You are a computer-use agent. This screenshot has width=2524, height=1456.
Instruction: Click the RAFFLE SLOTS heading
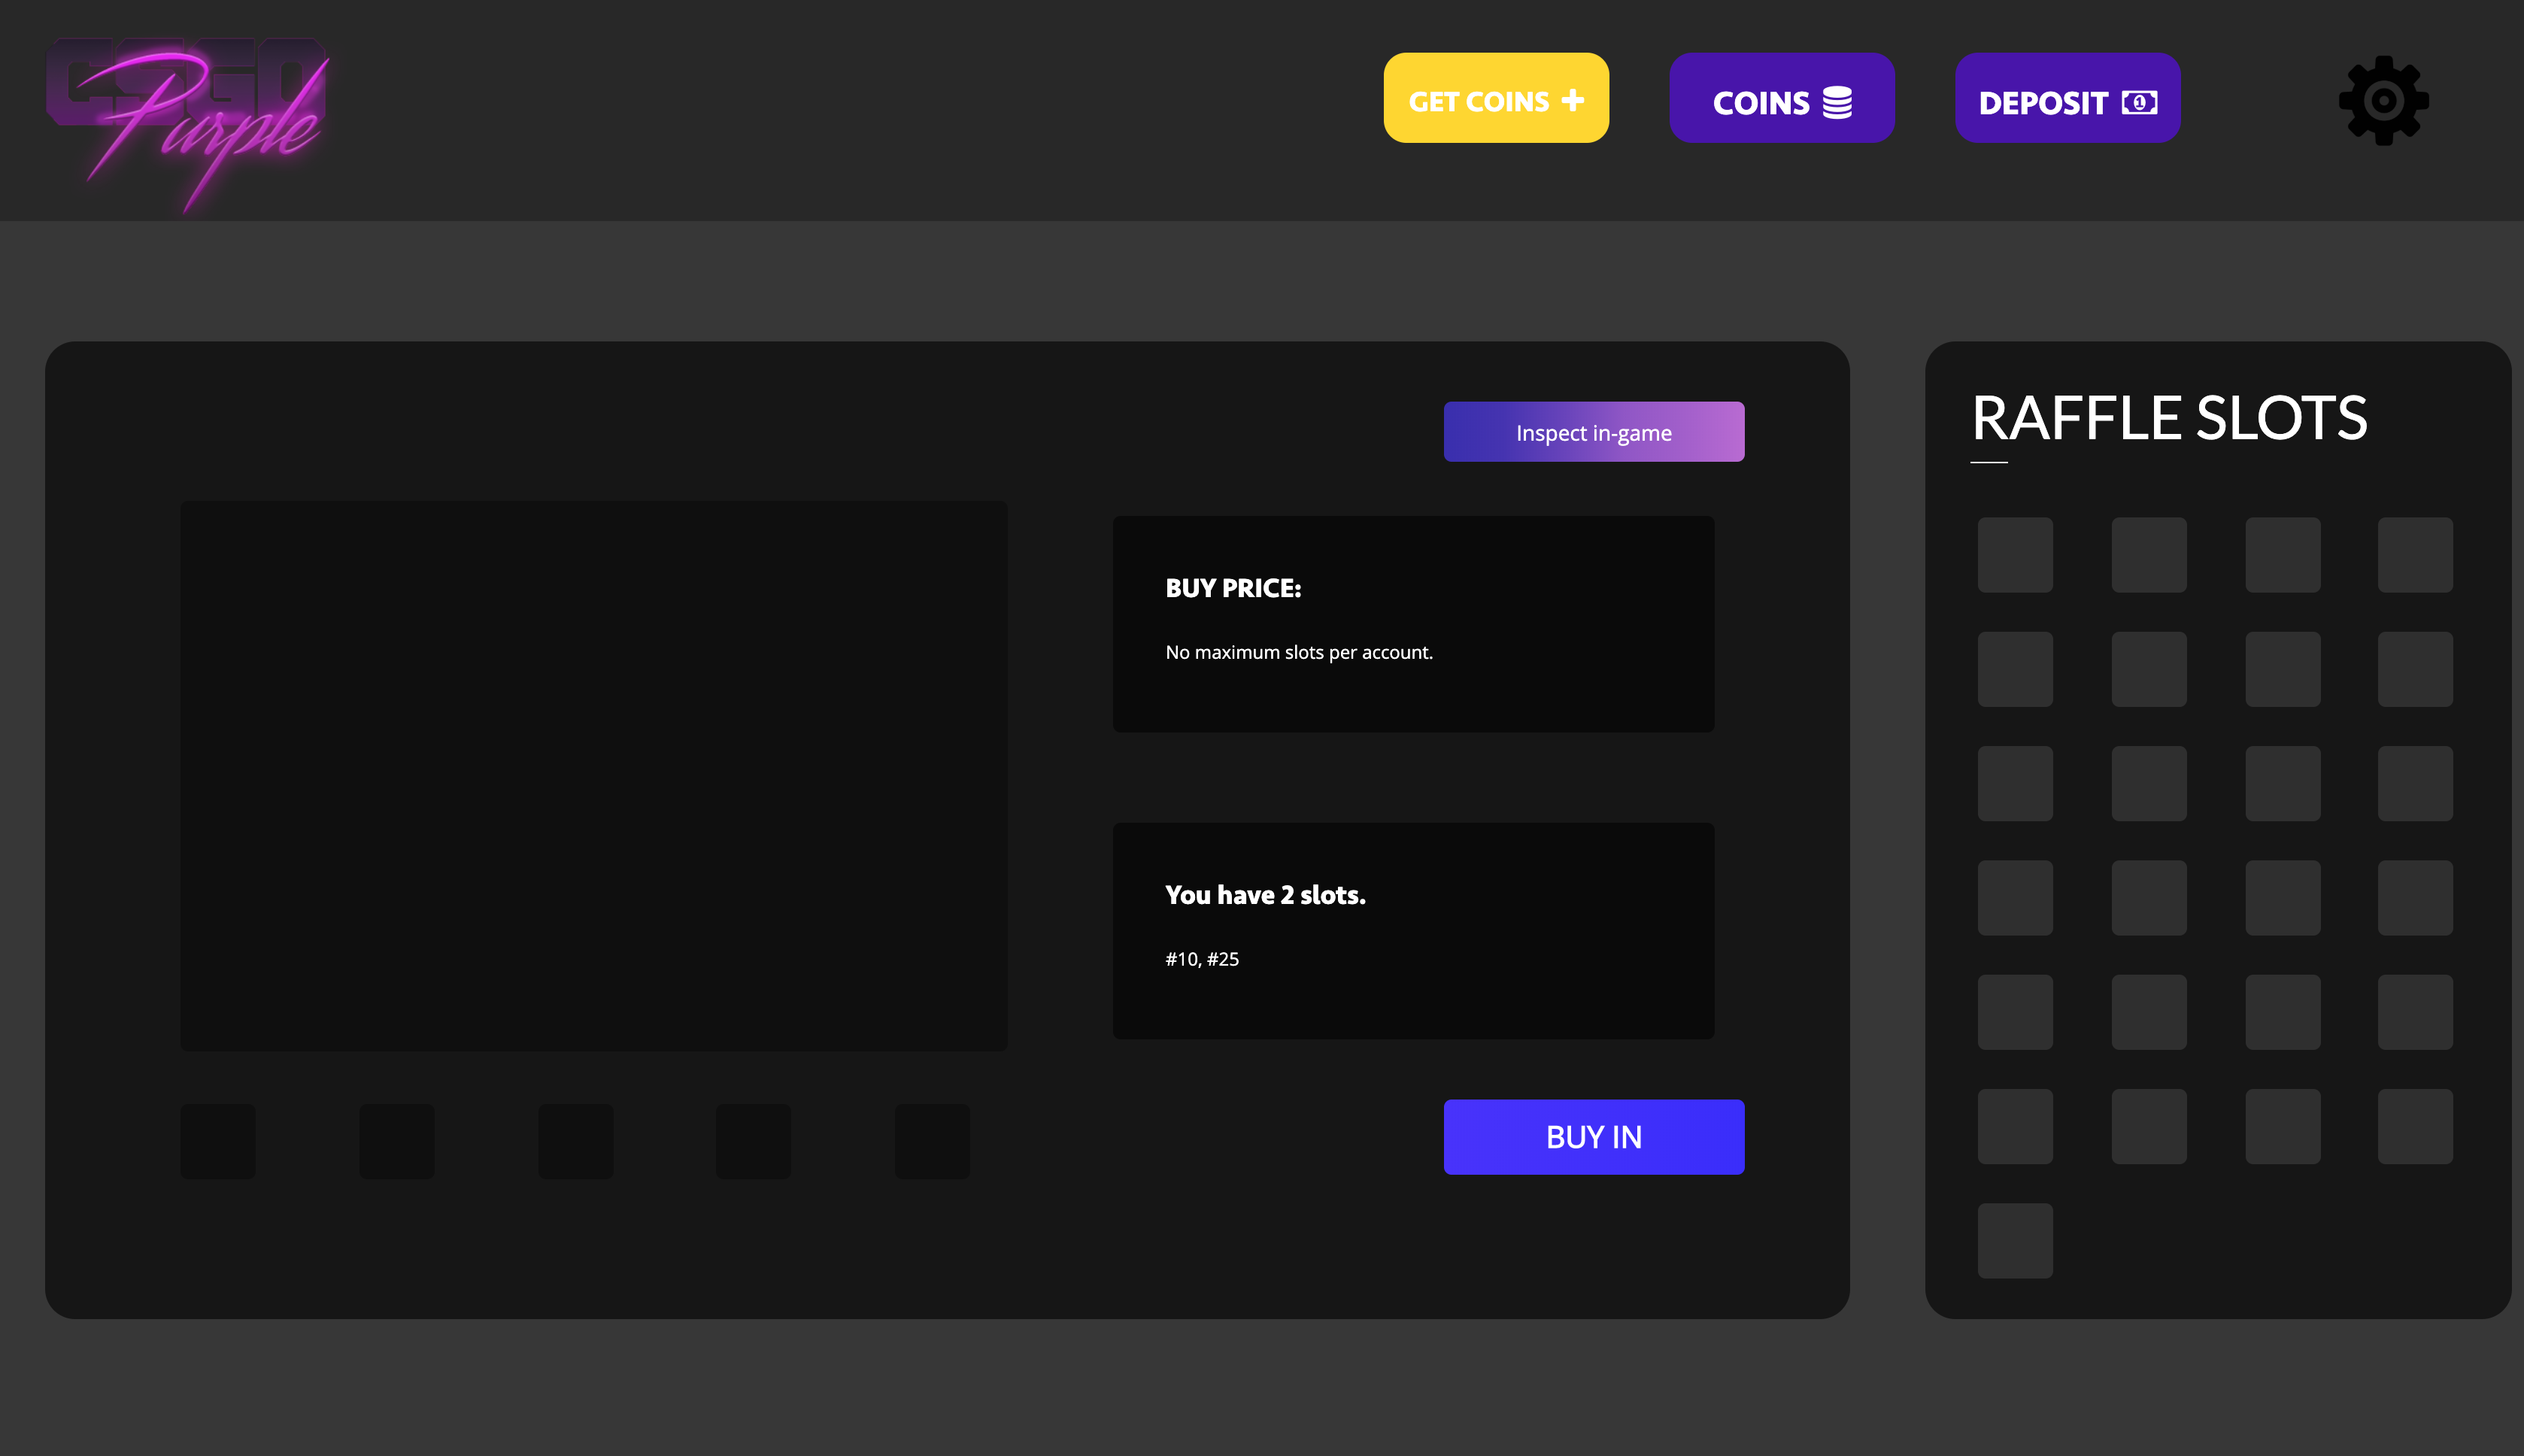click(x=2169, y=418)
